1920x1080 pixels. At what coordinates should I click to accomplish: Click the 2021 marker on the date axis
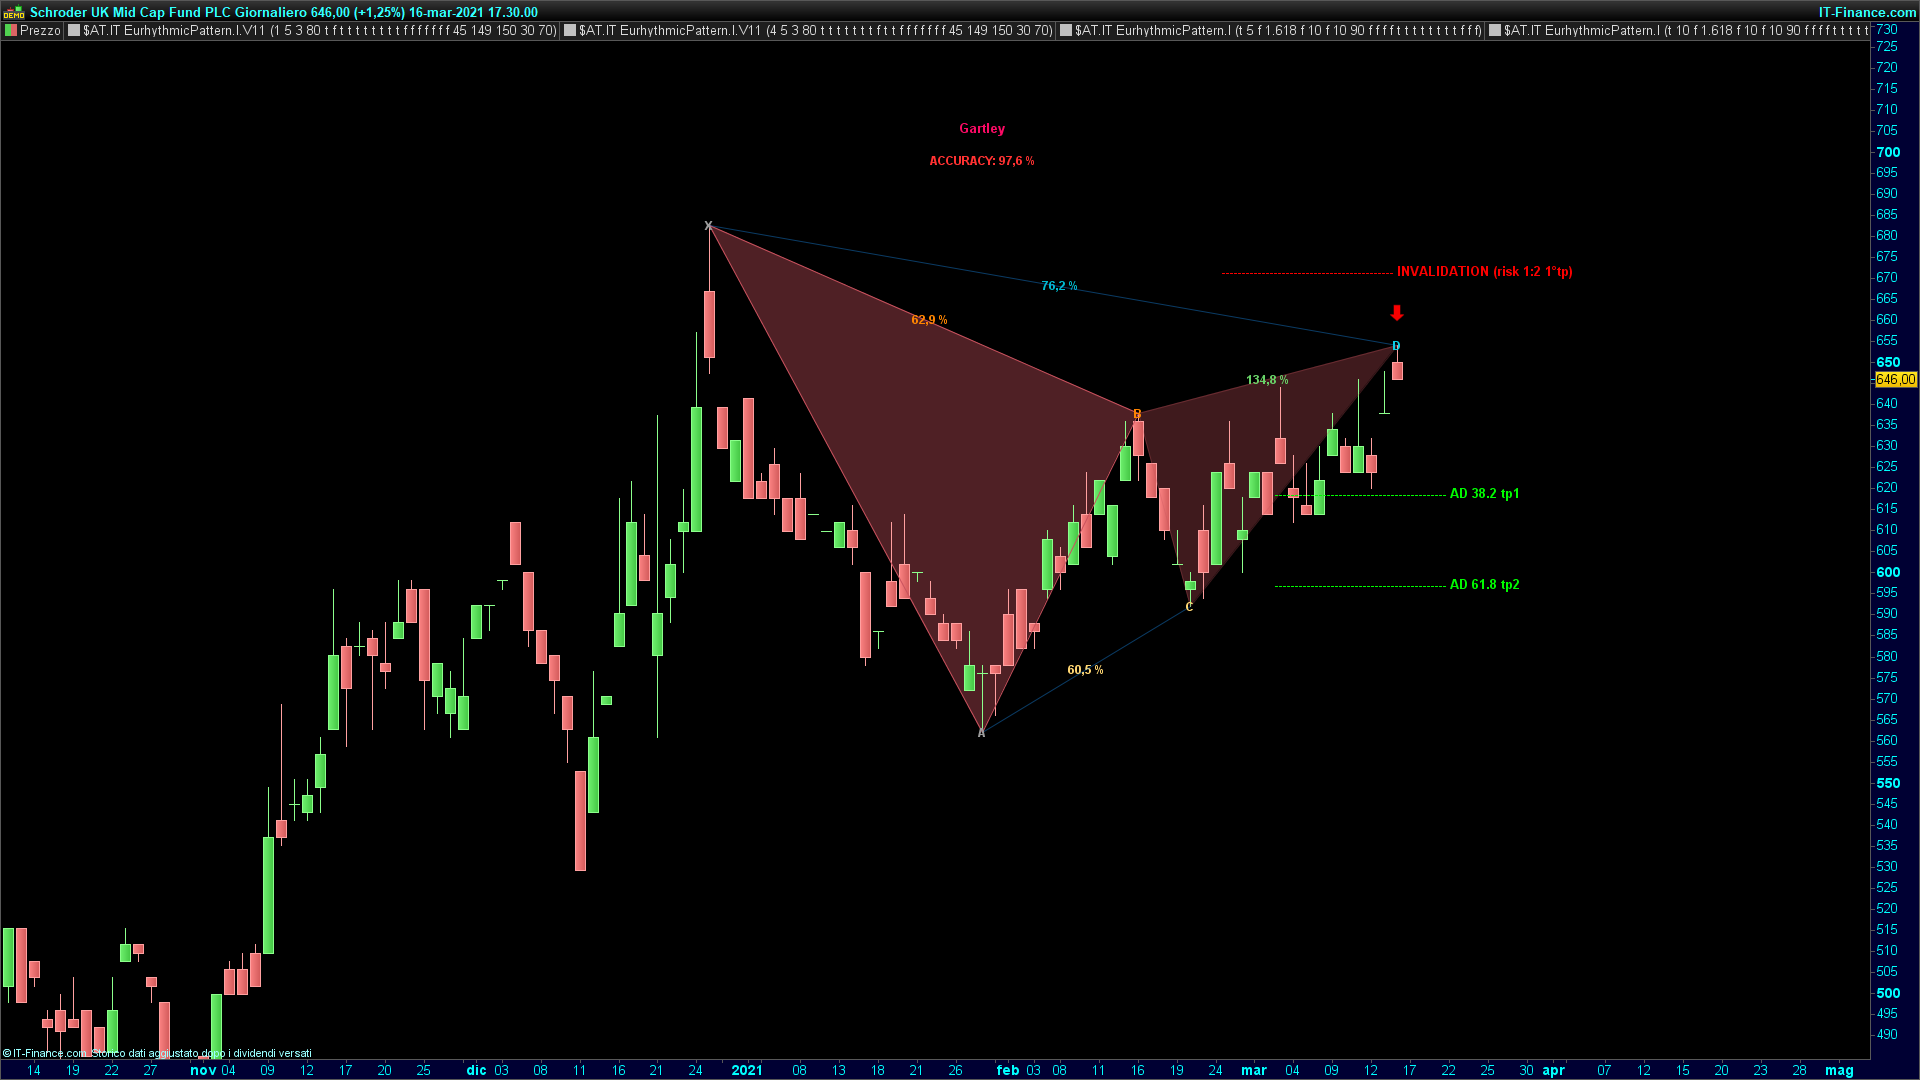click(x=747, y=1070)
